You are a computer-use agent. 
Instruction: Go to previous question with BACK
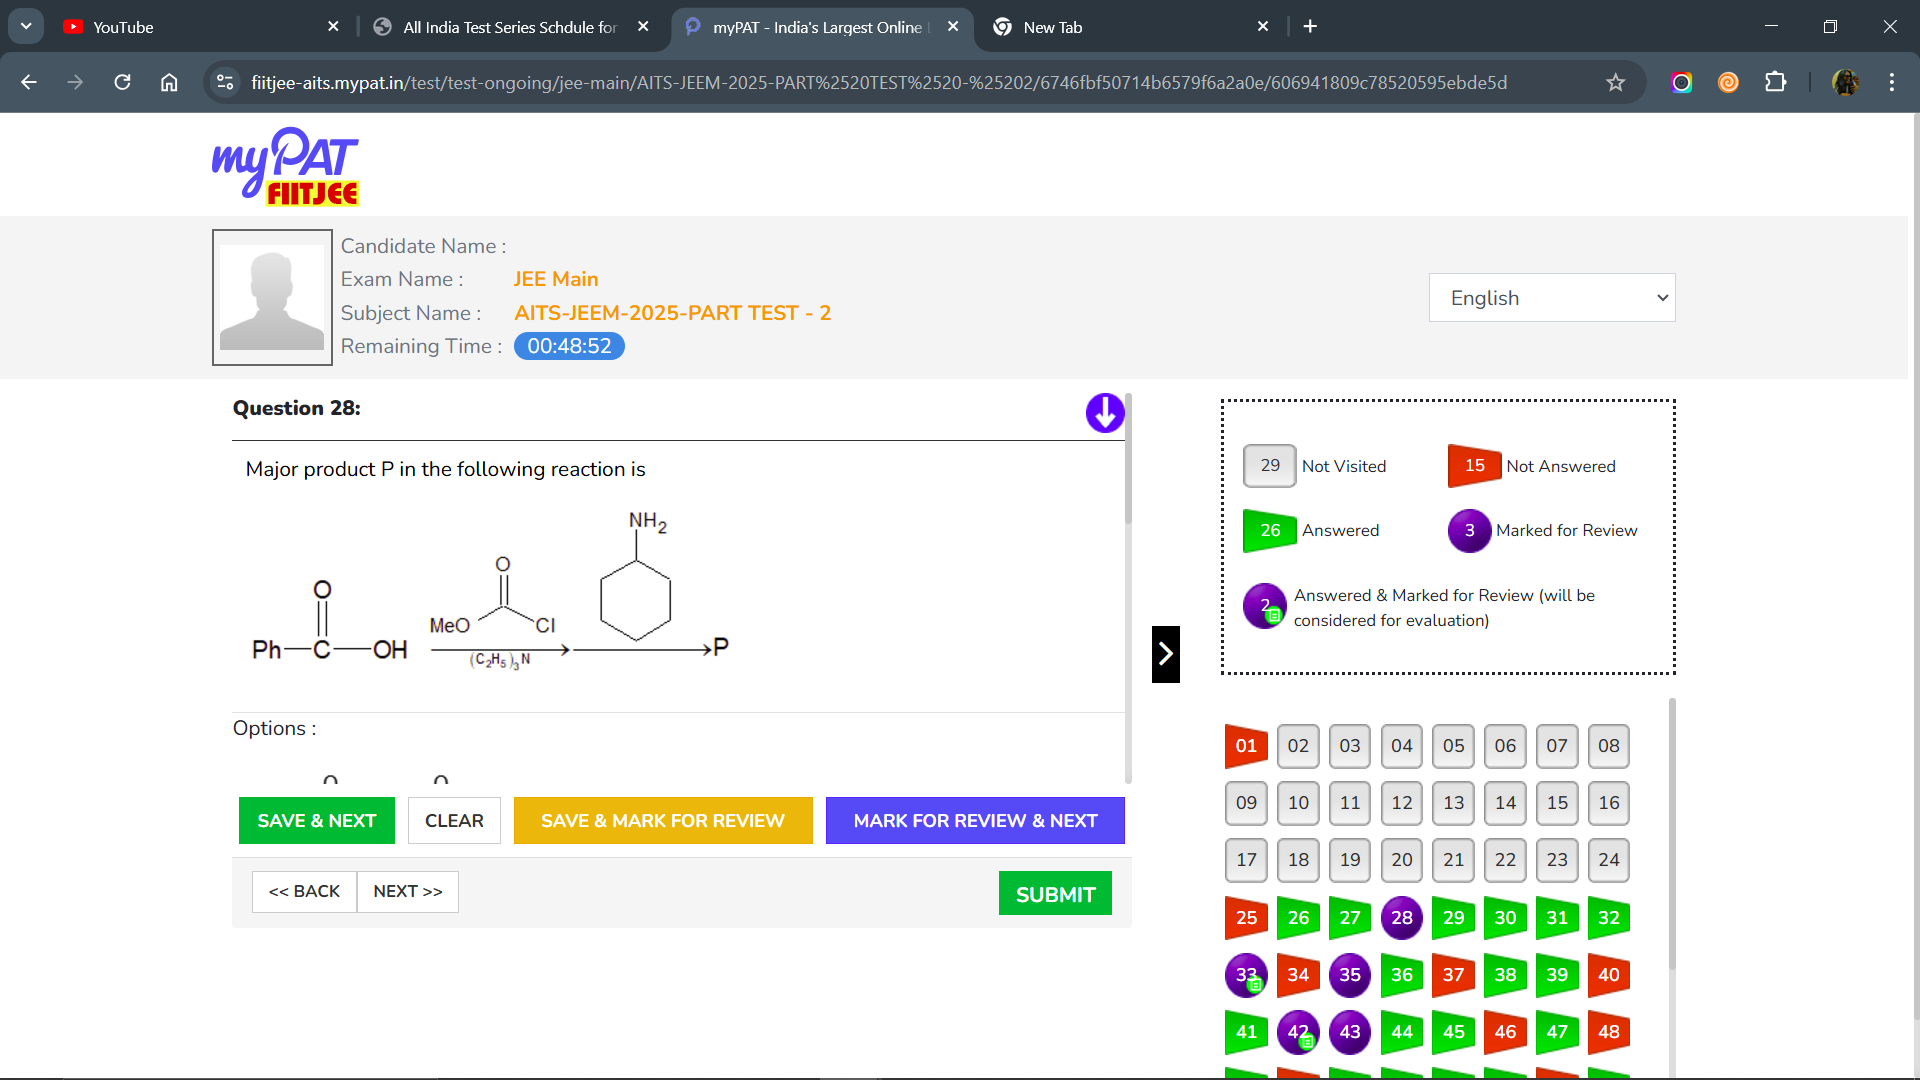(304, 891)
